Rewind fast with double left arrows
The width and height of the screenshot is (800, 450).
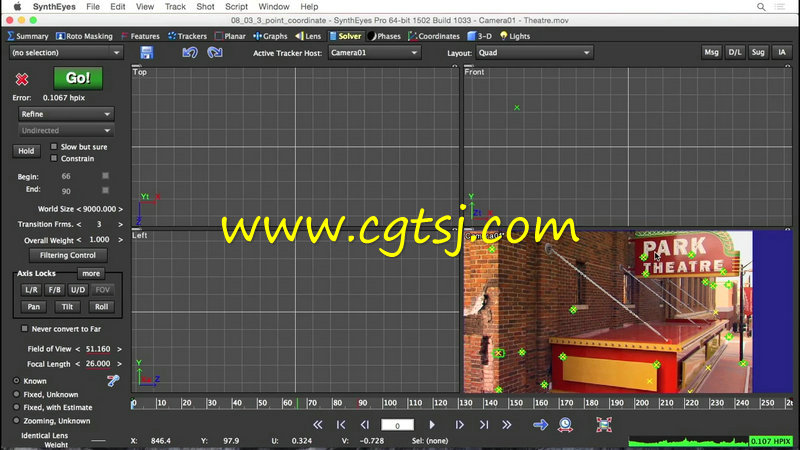(317, 424)
